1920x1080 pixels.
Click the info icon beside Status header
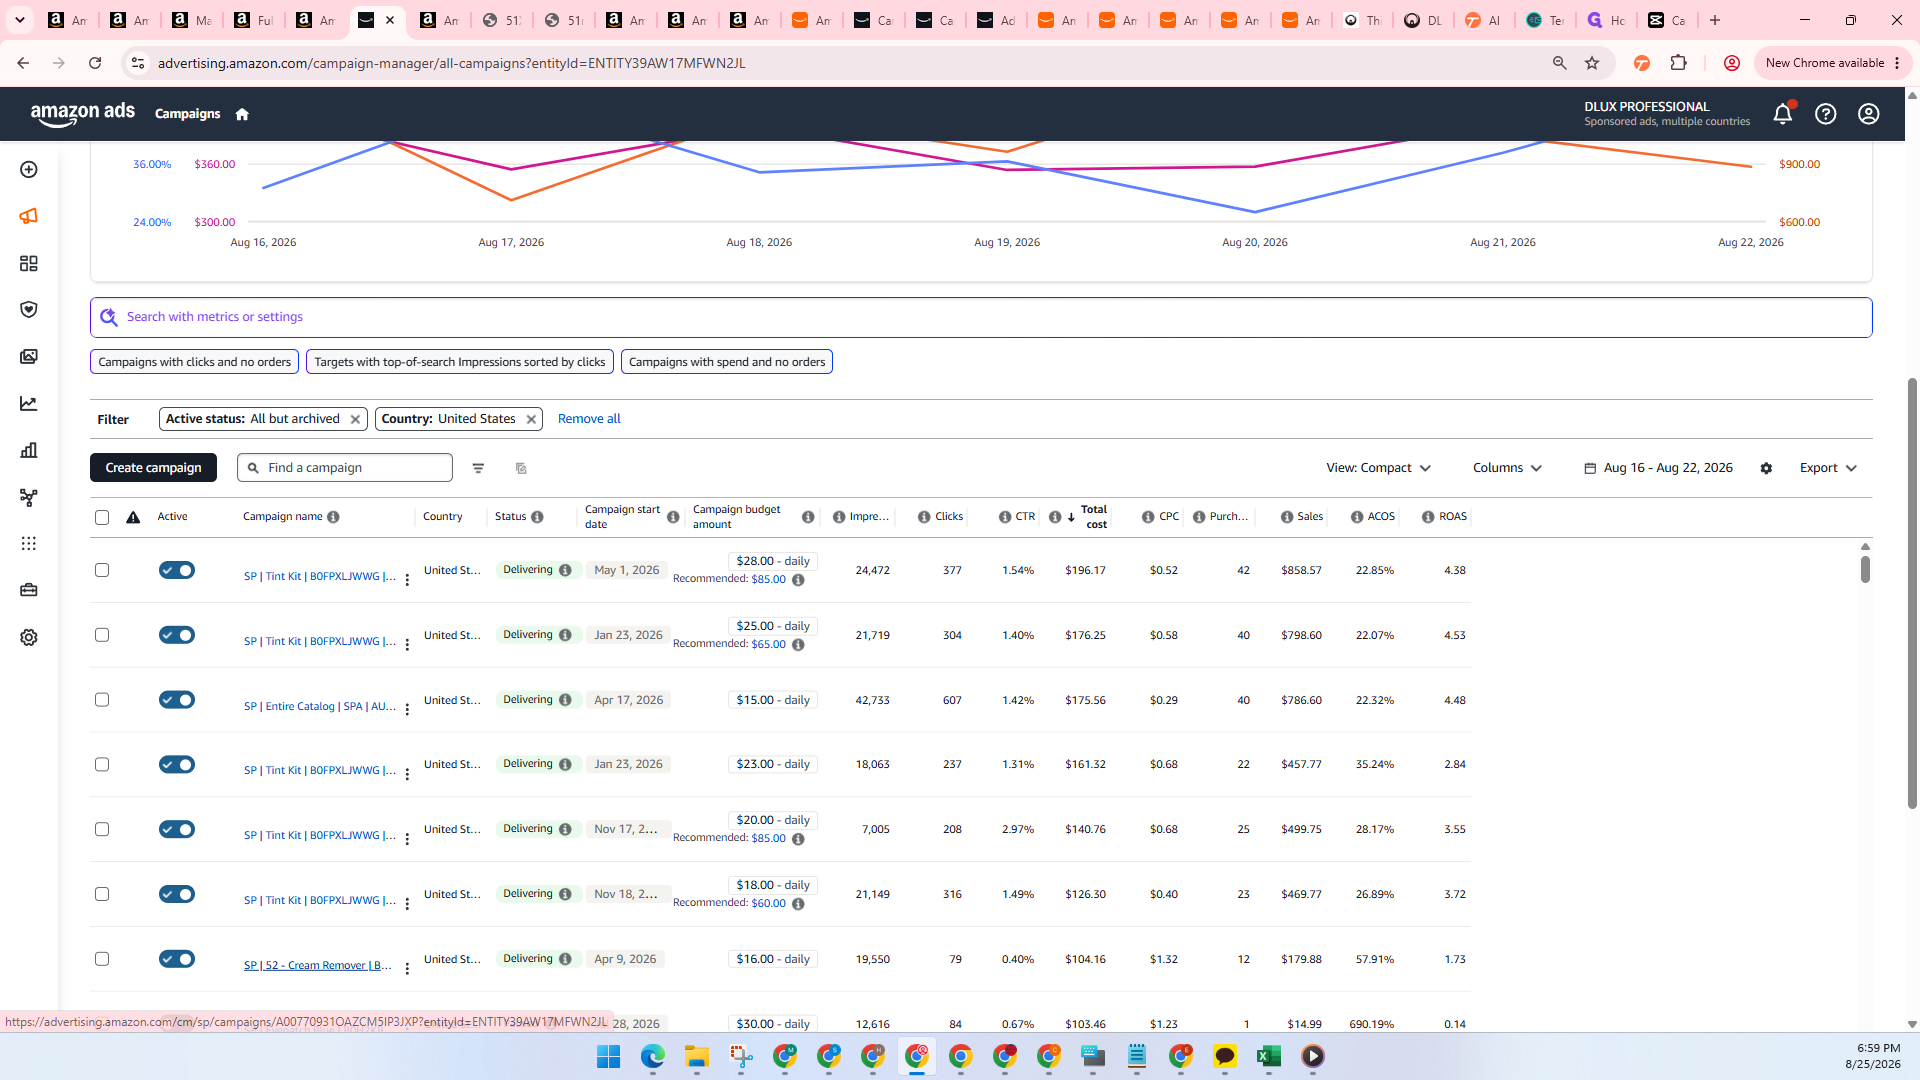[x=537, y=517]
